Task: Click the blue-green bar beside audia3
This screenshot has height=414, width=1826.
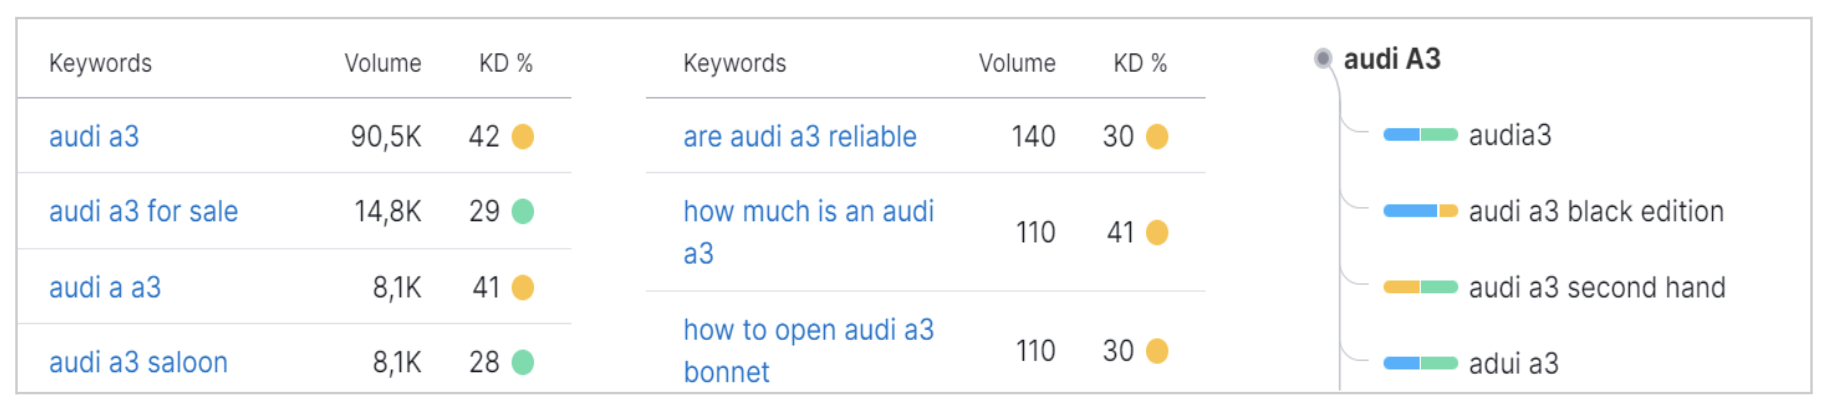Action: [1420, 135]
